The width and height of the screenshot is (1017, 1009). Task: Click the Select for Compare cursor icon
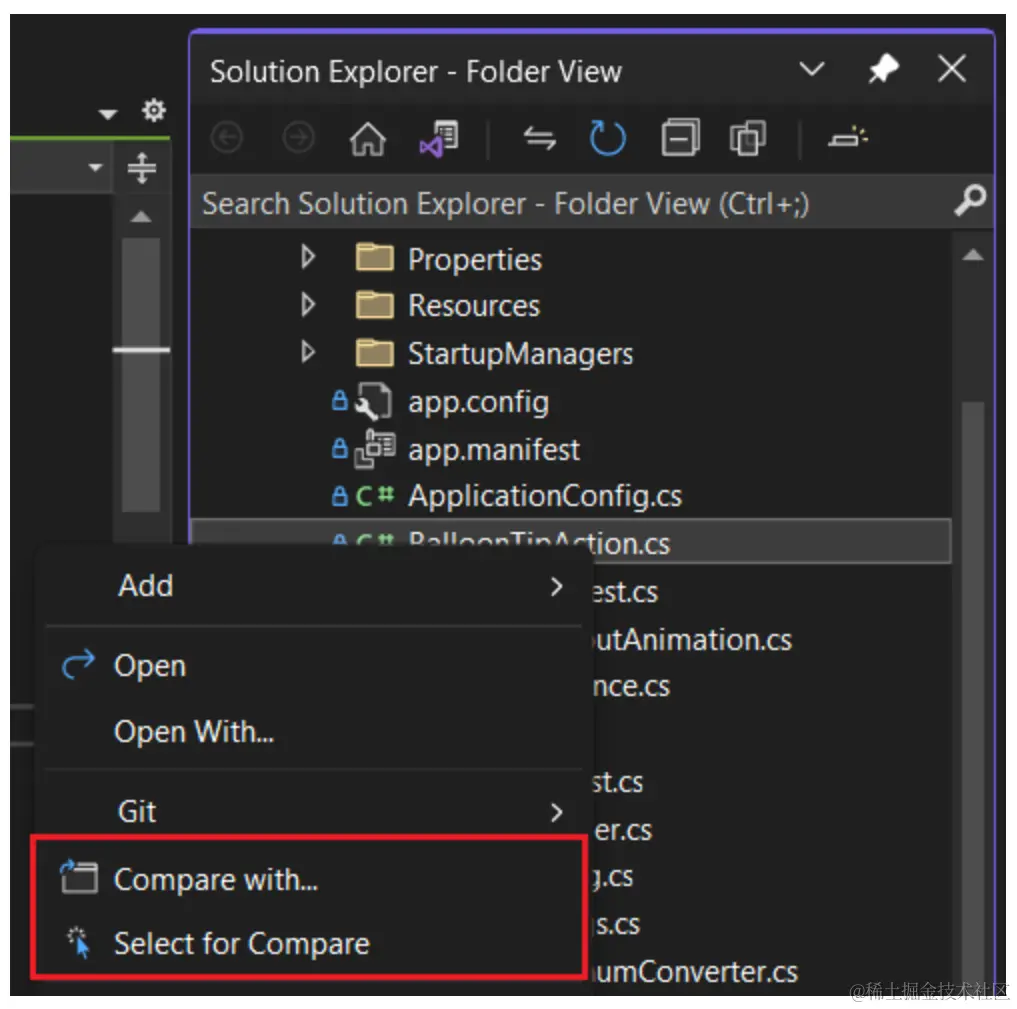coord(79,943)
